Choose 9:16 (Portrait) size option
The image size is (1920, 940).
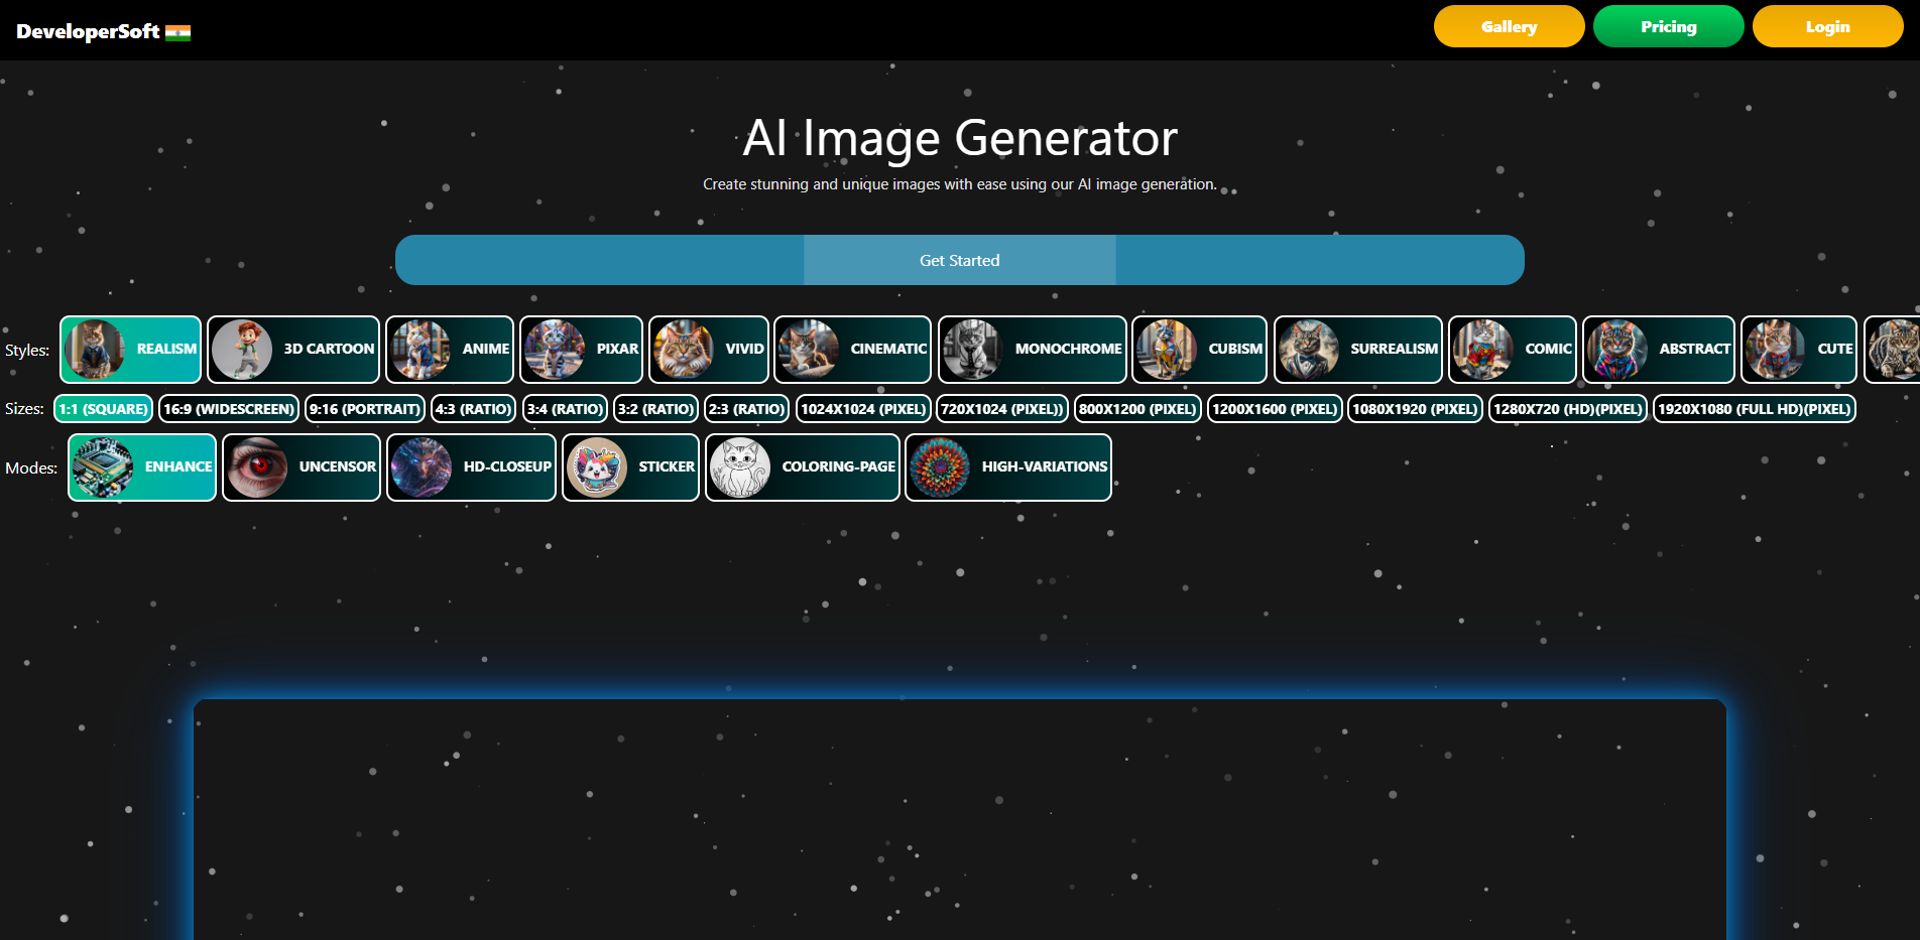(x=365, y=409)
